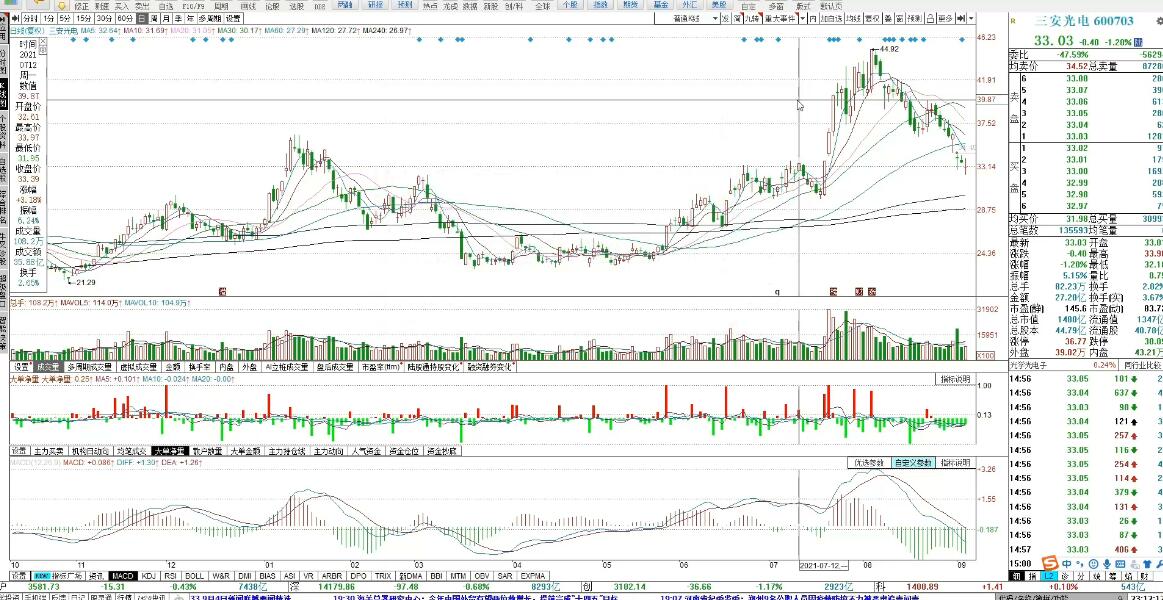
Task: Toggle the 日 daily period button
Action: point(141,19)
